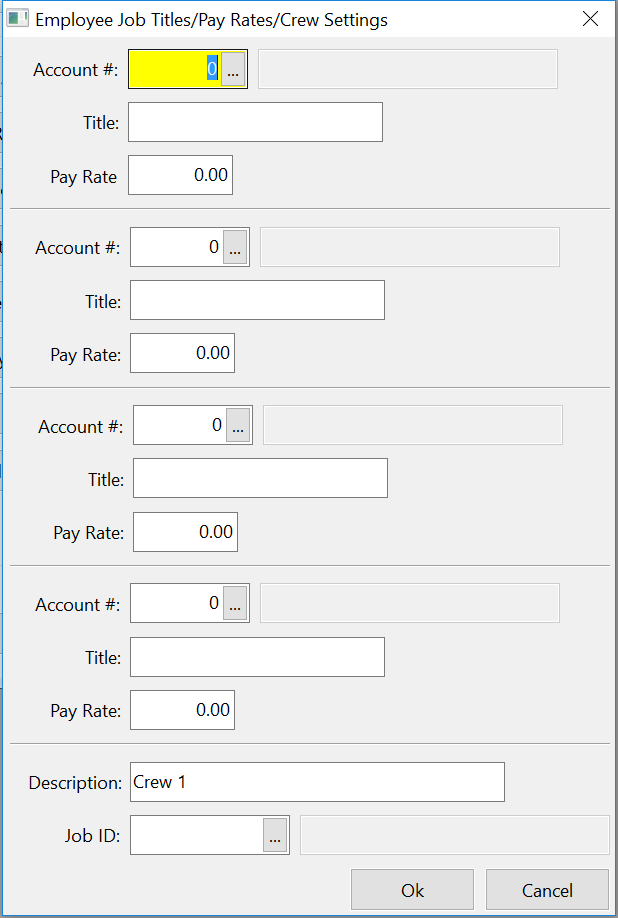618x918 pixels.
Task: Click the second Pay Rate field
Action: [x=182, y=353]
